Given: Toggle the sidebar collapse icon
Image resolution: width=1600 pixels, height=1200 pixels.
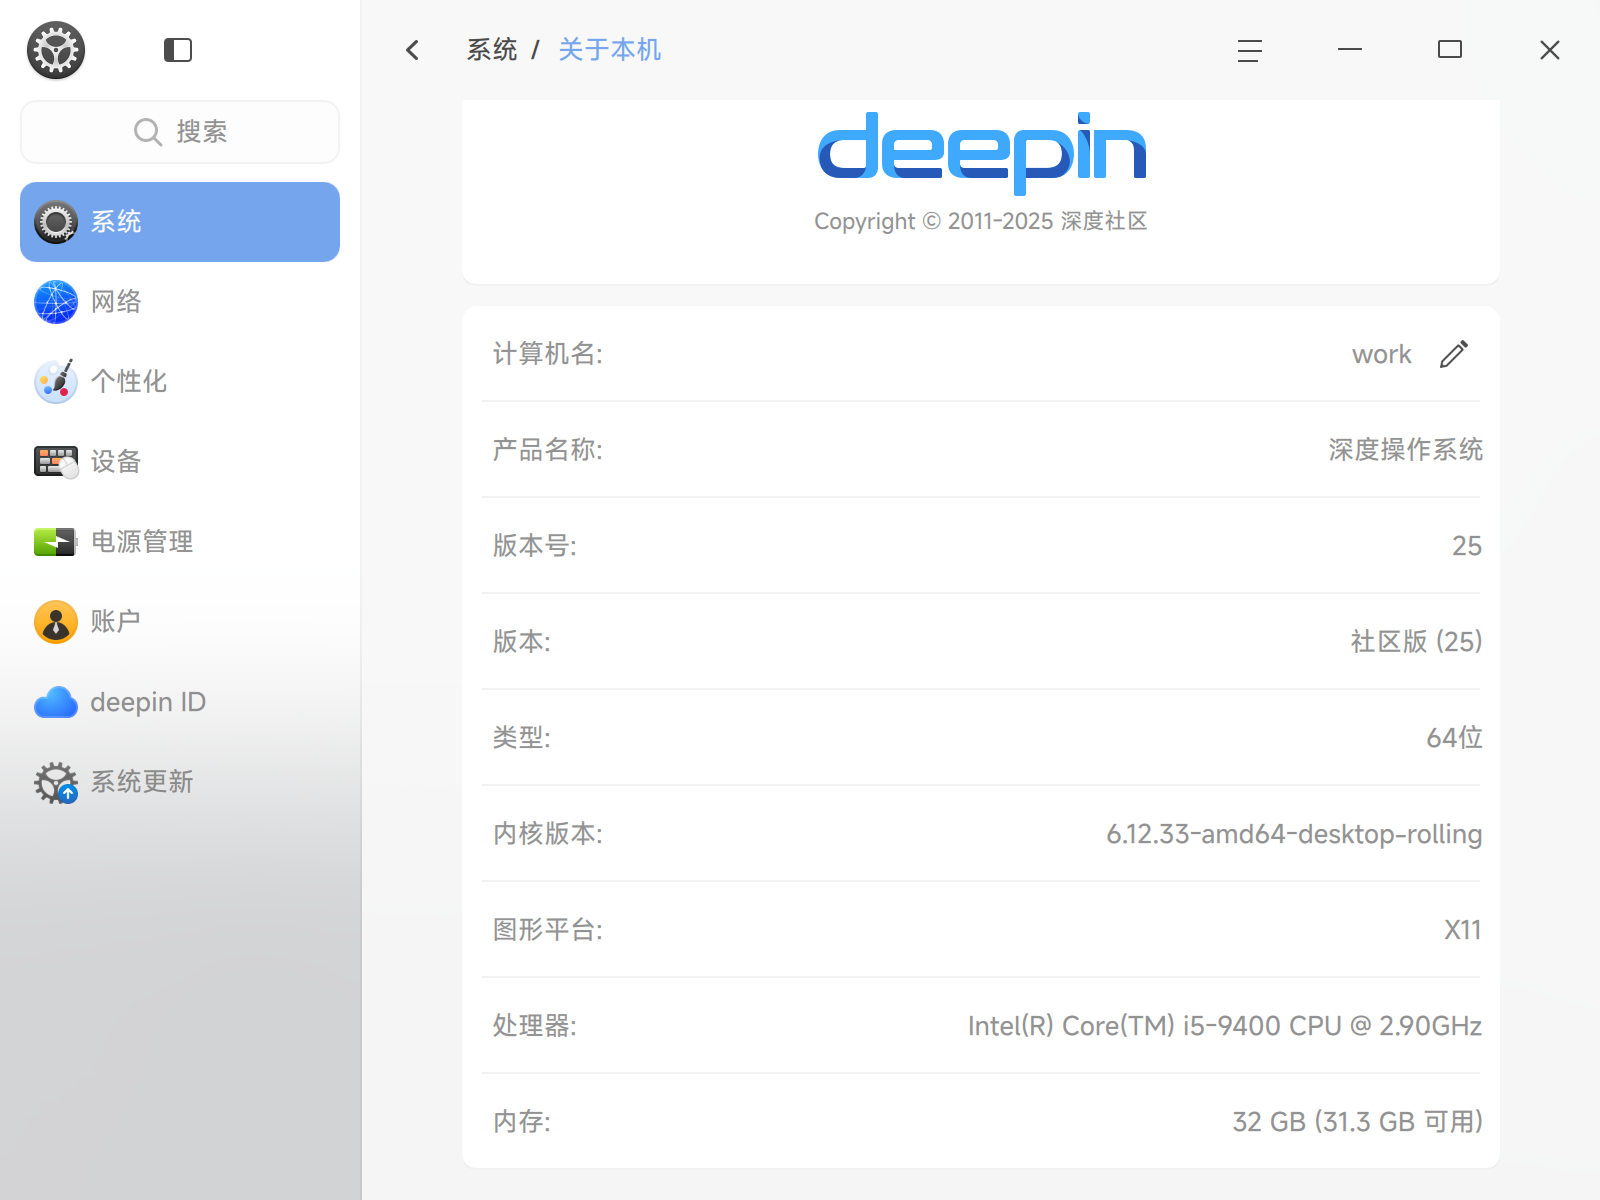Looking at the screenshot, I should 178,50.
